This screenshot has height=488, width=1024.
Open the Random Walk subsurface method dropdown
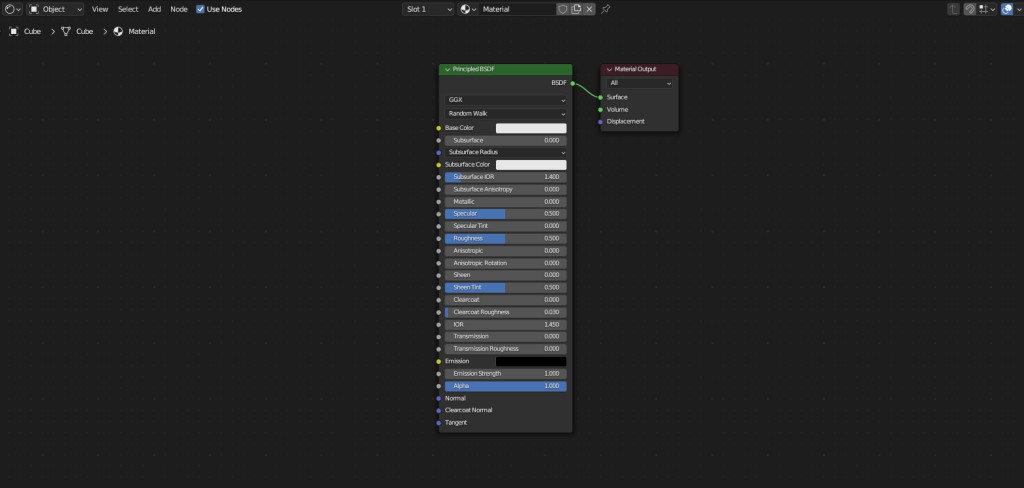tap(506, 114)
